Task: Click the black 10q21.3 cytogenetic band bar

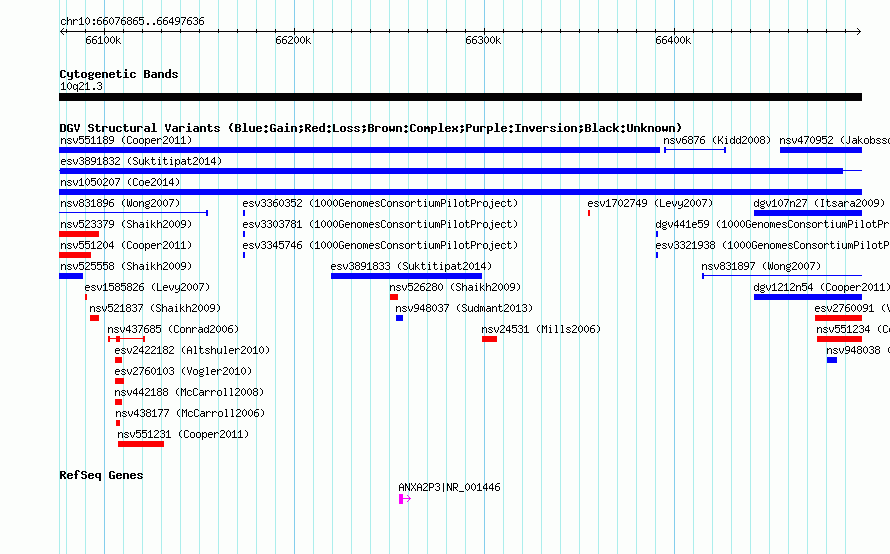Action: 460,97
